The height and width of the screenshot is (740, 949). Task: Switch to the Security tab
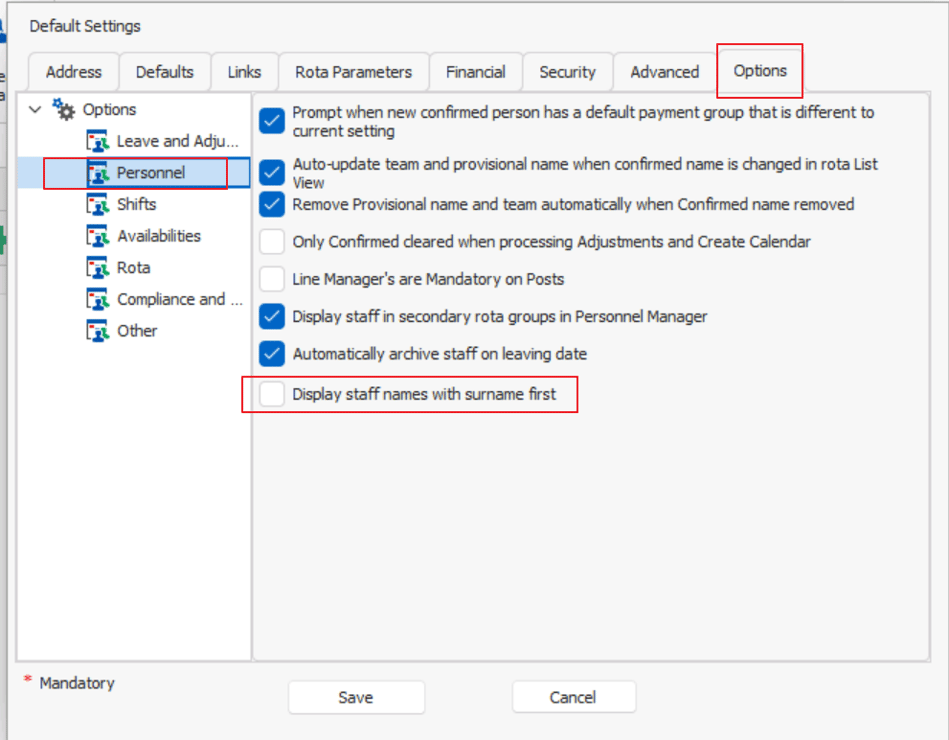(568, 72)
